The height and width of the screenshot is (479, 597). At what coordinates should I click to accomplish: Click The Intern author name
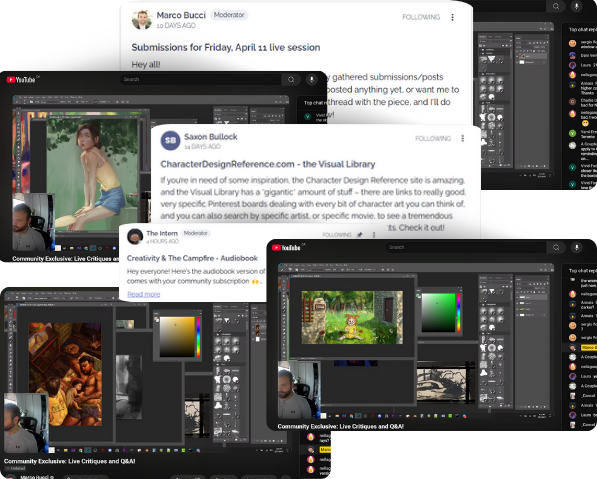tap(162, 233)
